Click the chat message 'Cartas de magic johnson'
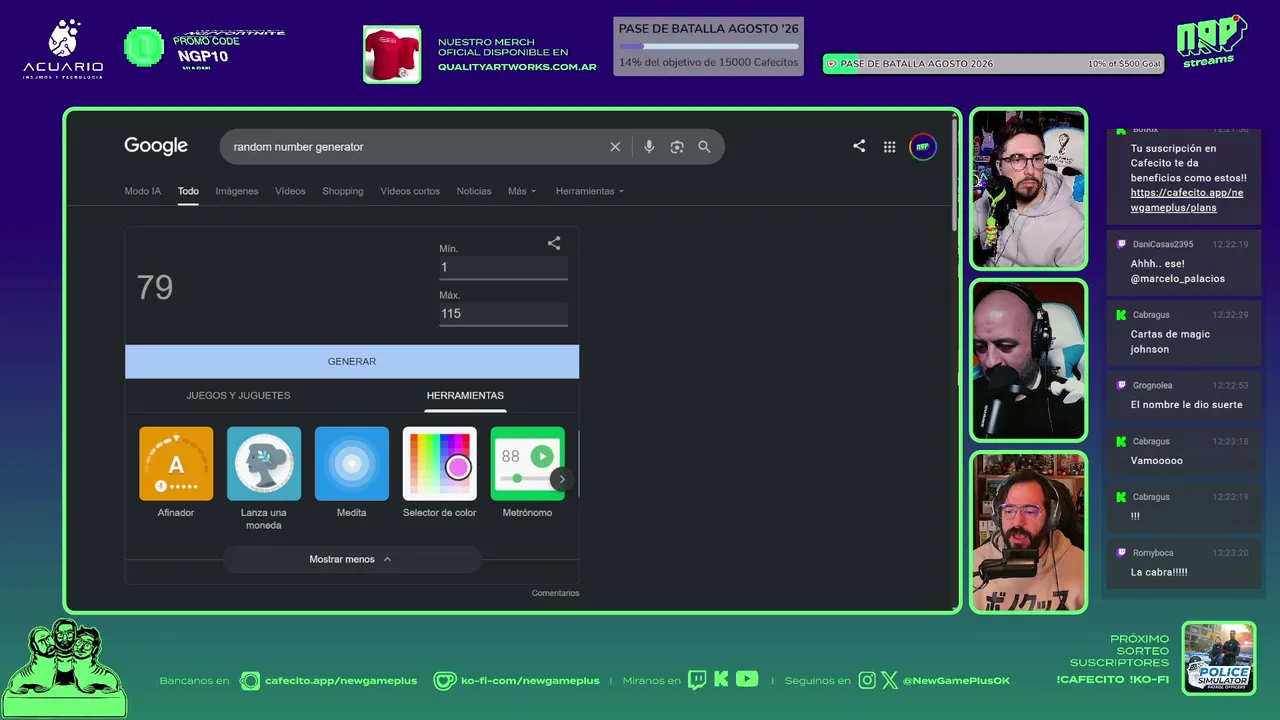Screen dimensions: 1280x720 tap(1170, 342)
